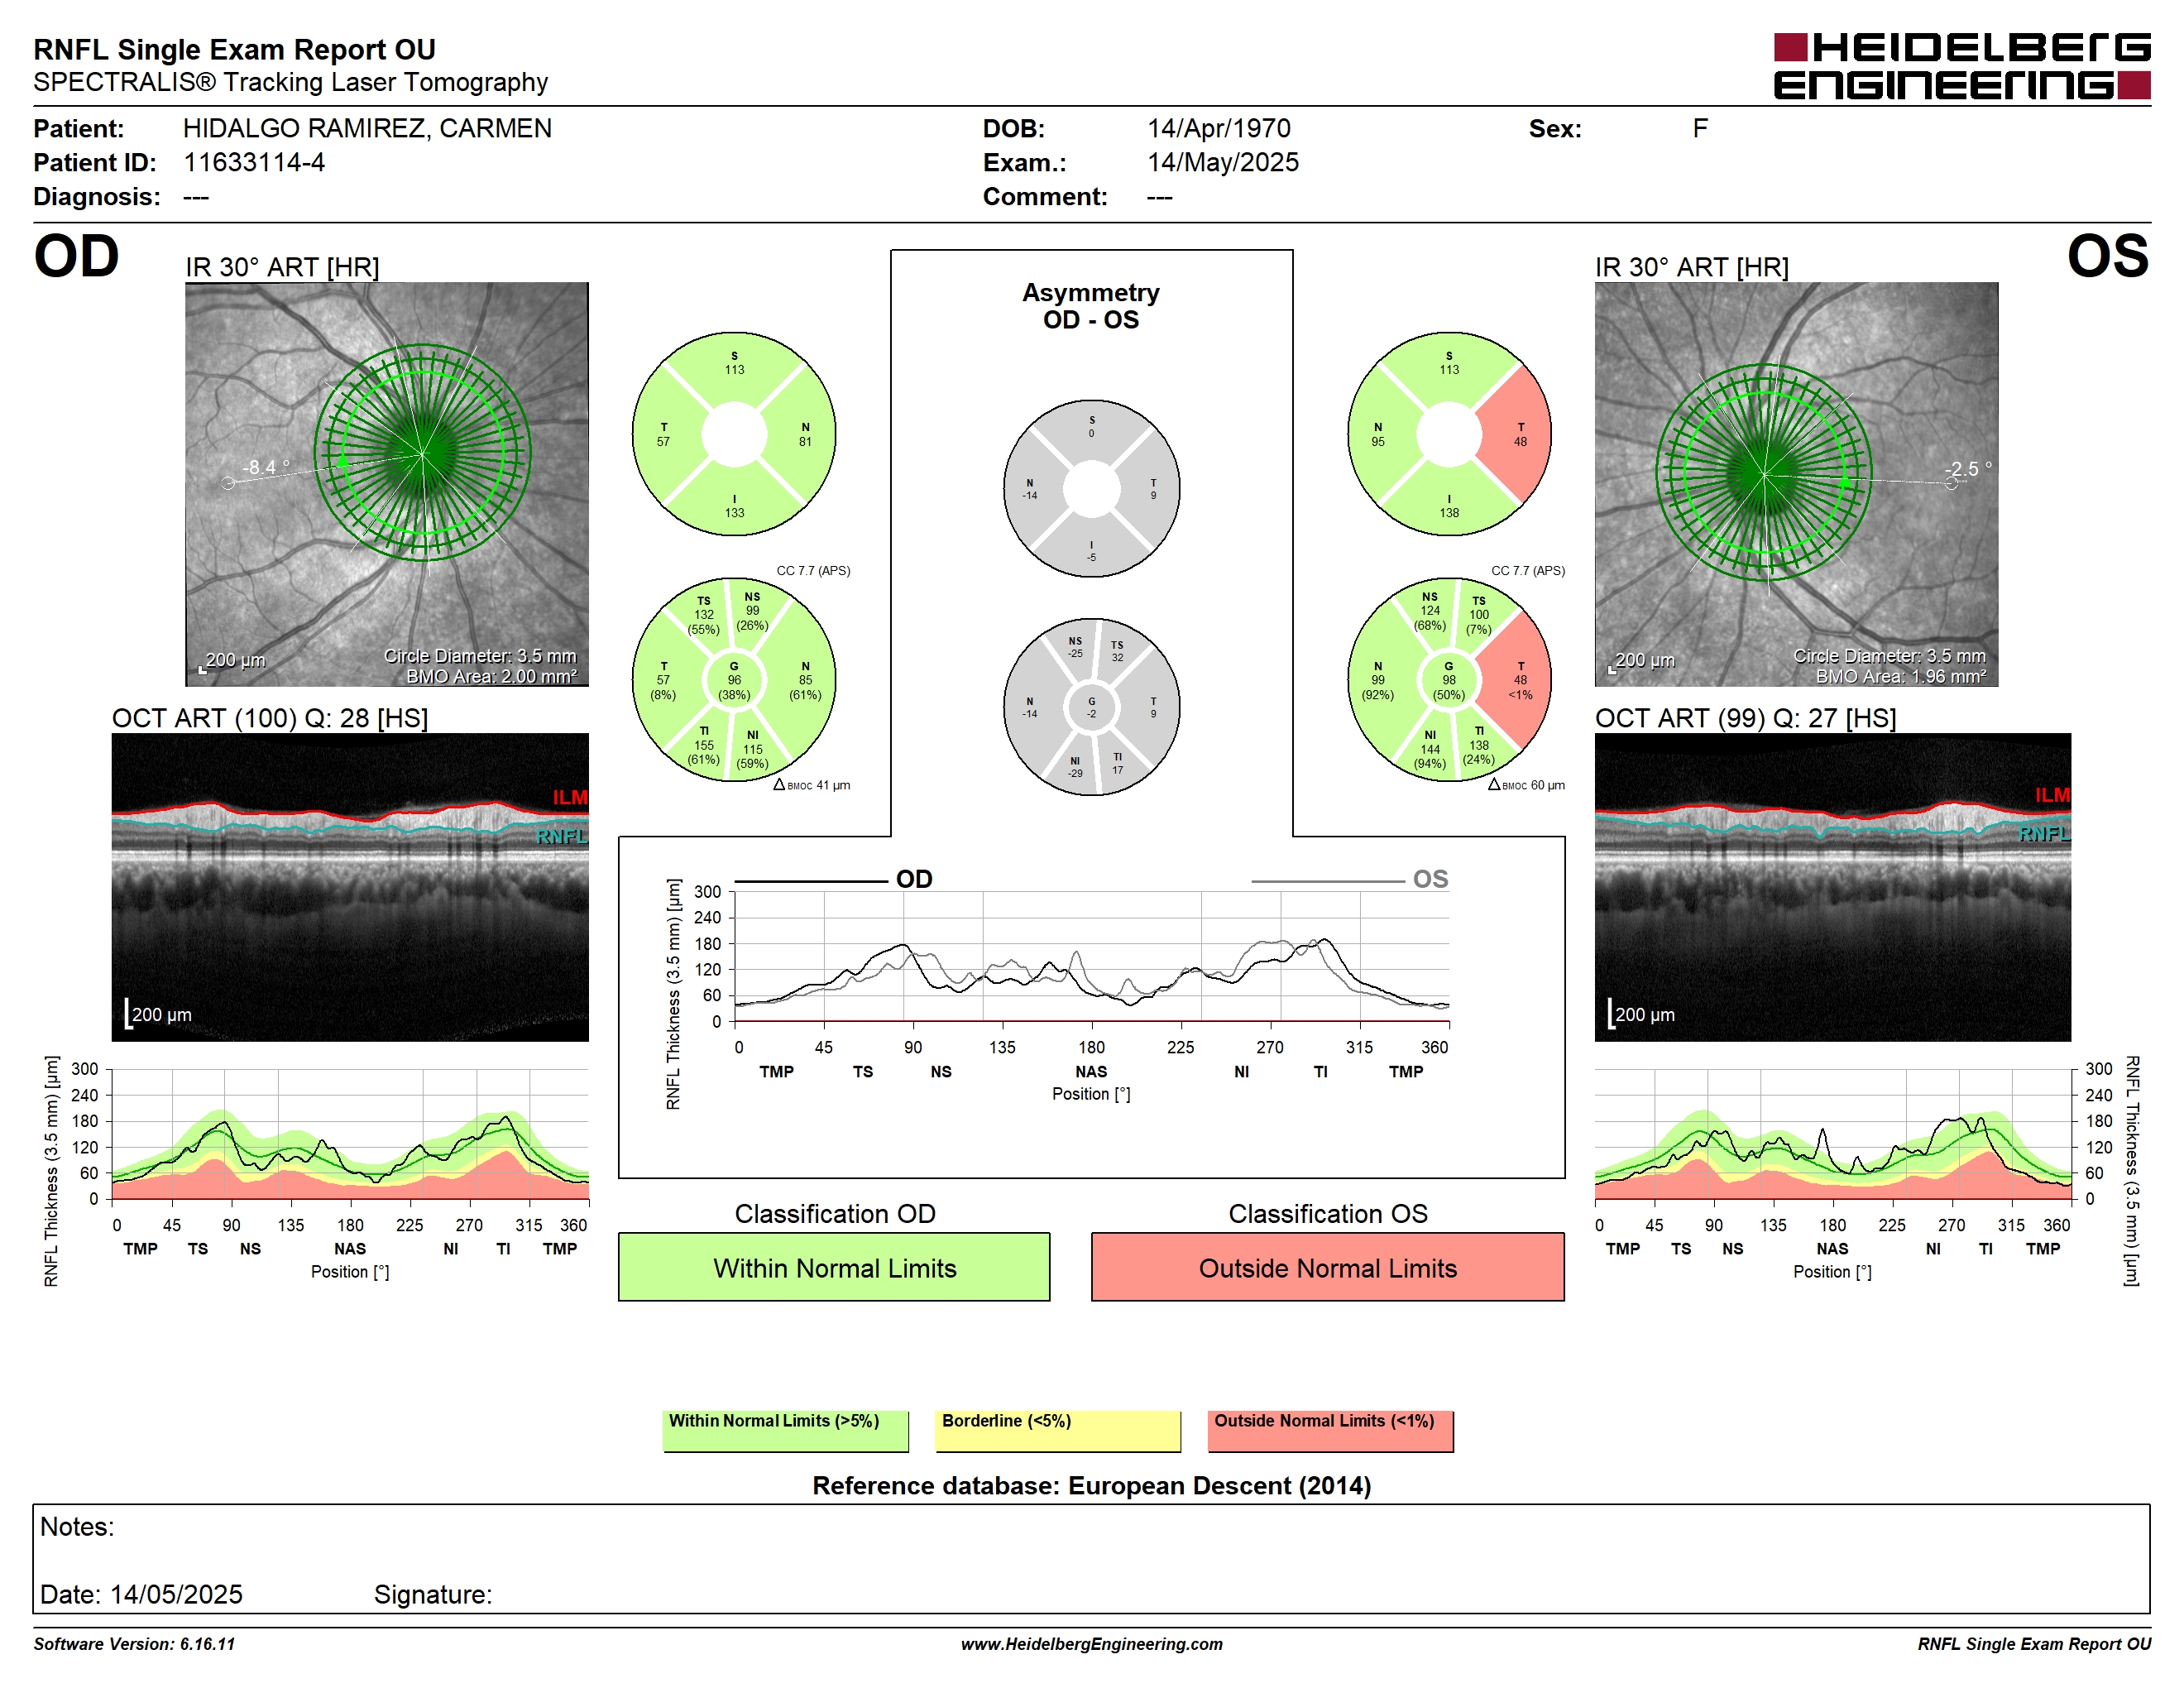Image resolution: width=2184 pixels, height=1688 pixels.
Task: Click the Signature line in notes box
Action: click(x=433, y=1594)
